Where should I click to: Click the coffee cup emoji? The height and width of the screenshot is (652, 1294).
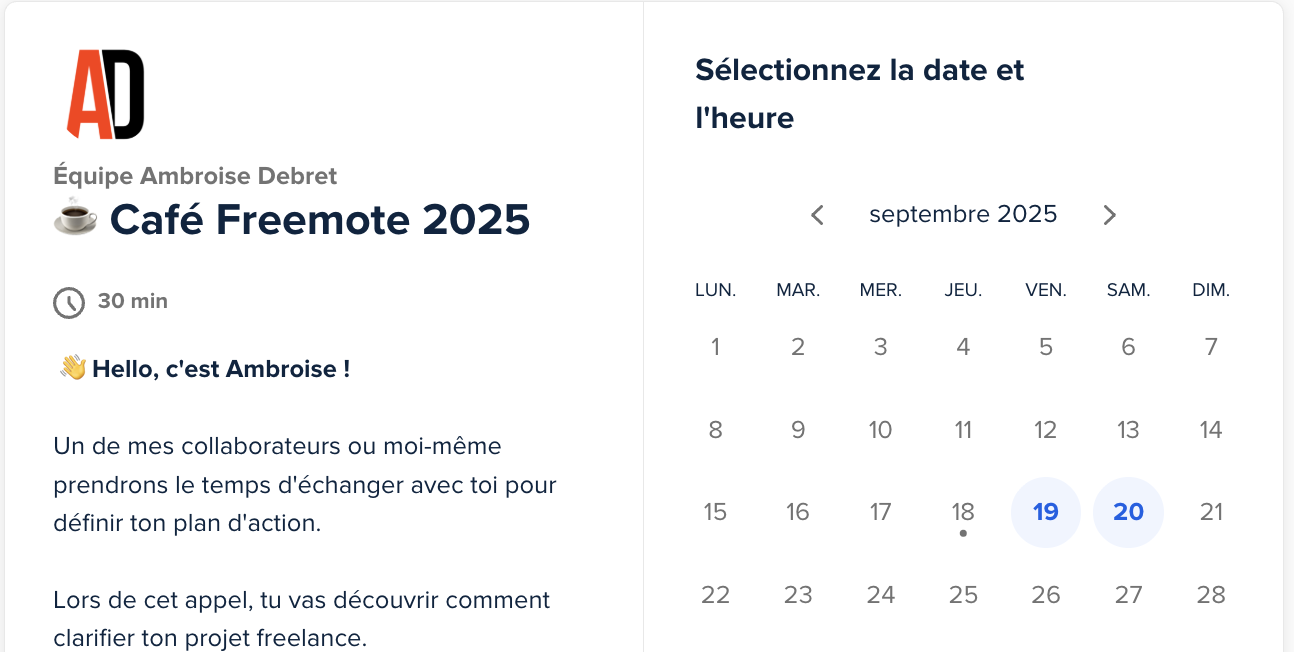[75, 218]
